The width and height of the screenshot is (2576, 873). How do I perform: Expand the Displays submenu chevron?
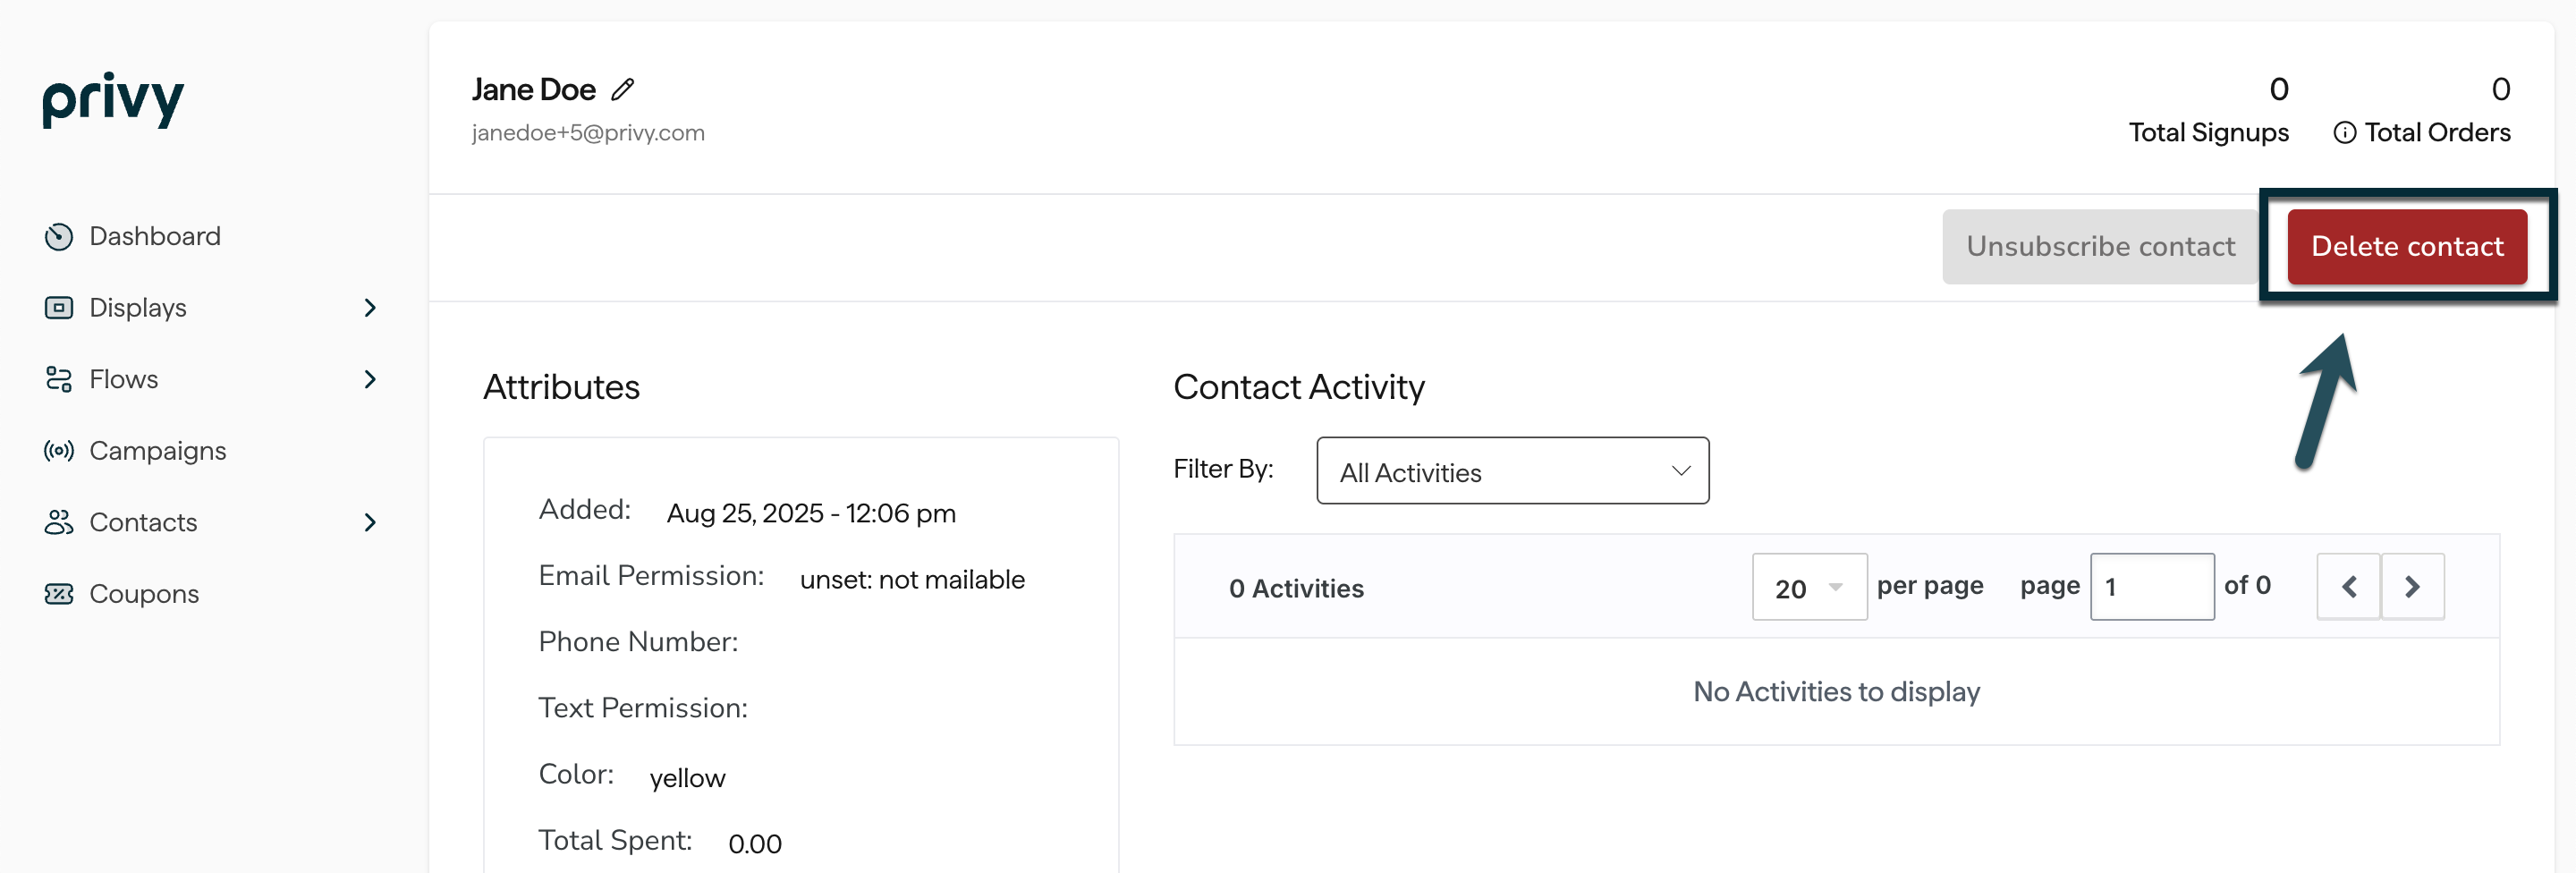[x=370, y=308]
